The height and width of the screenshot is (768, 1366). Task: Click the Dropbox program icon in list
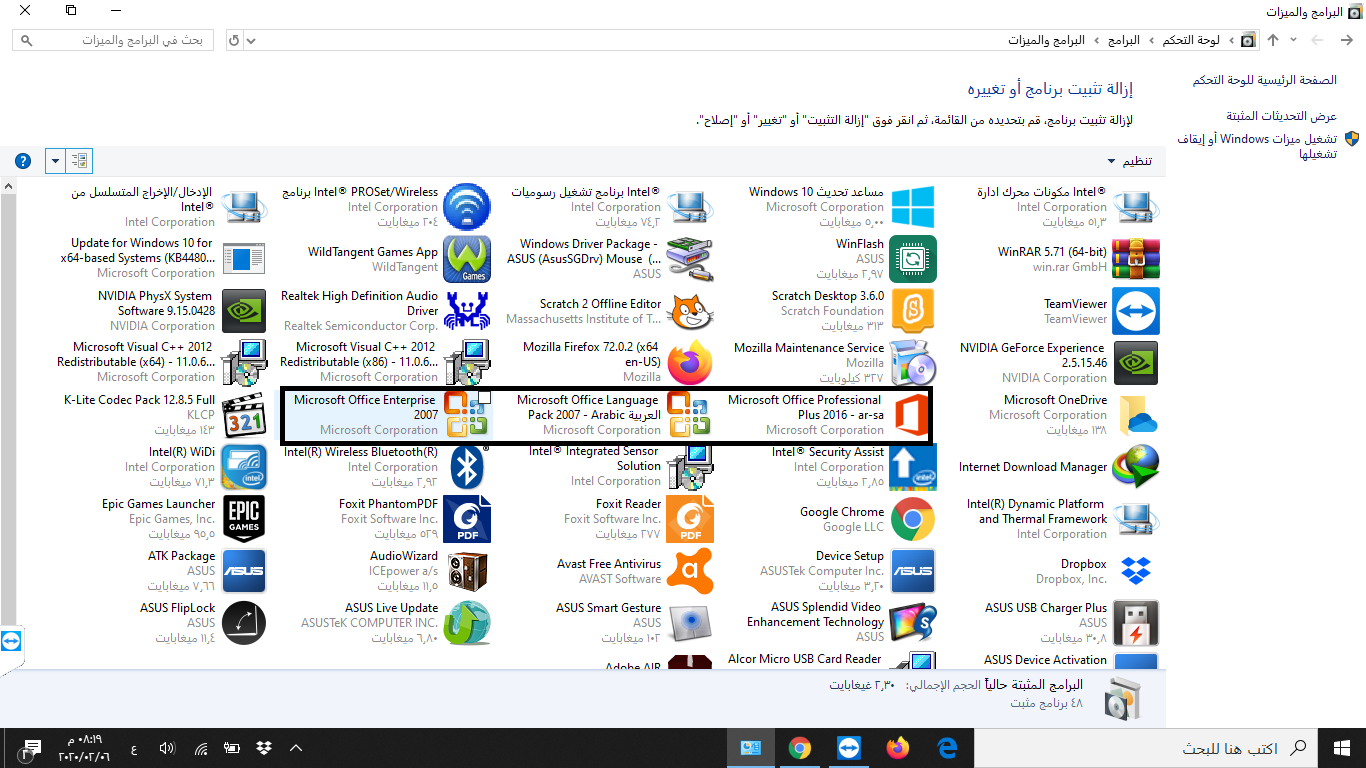coord(1135,571)
